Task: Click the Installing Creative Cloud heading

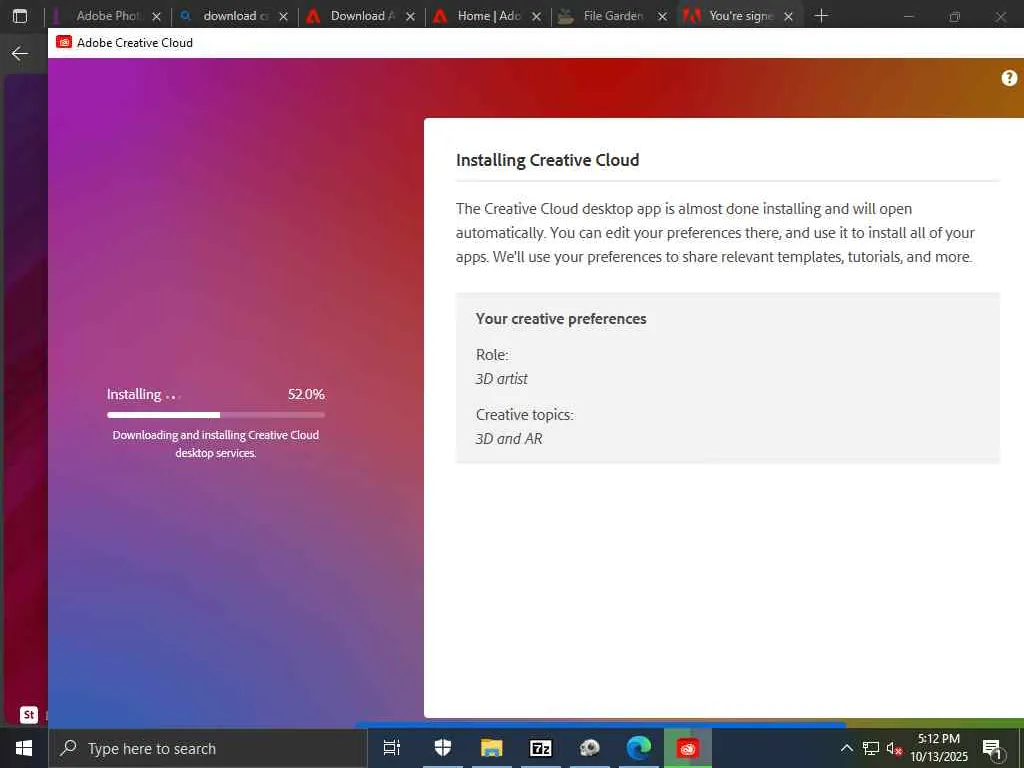Action: point(547,160)
